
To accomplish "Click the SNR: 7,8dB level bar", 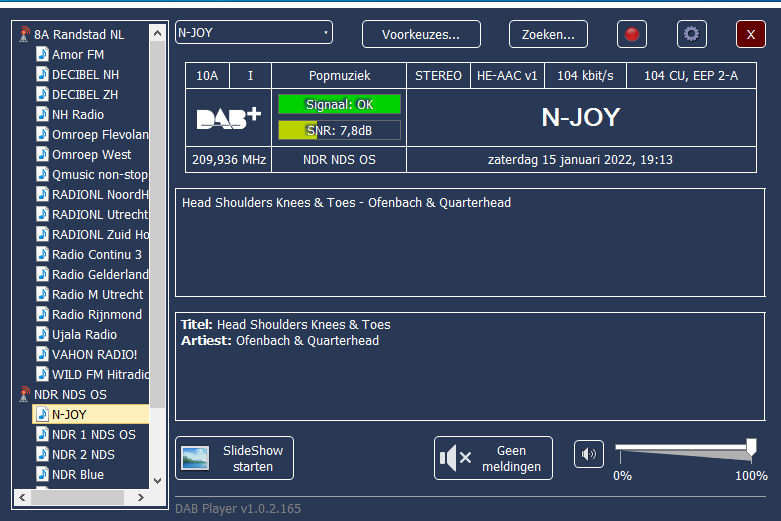I will click(x=339, y=130).
